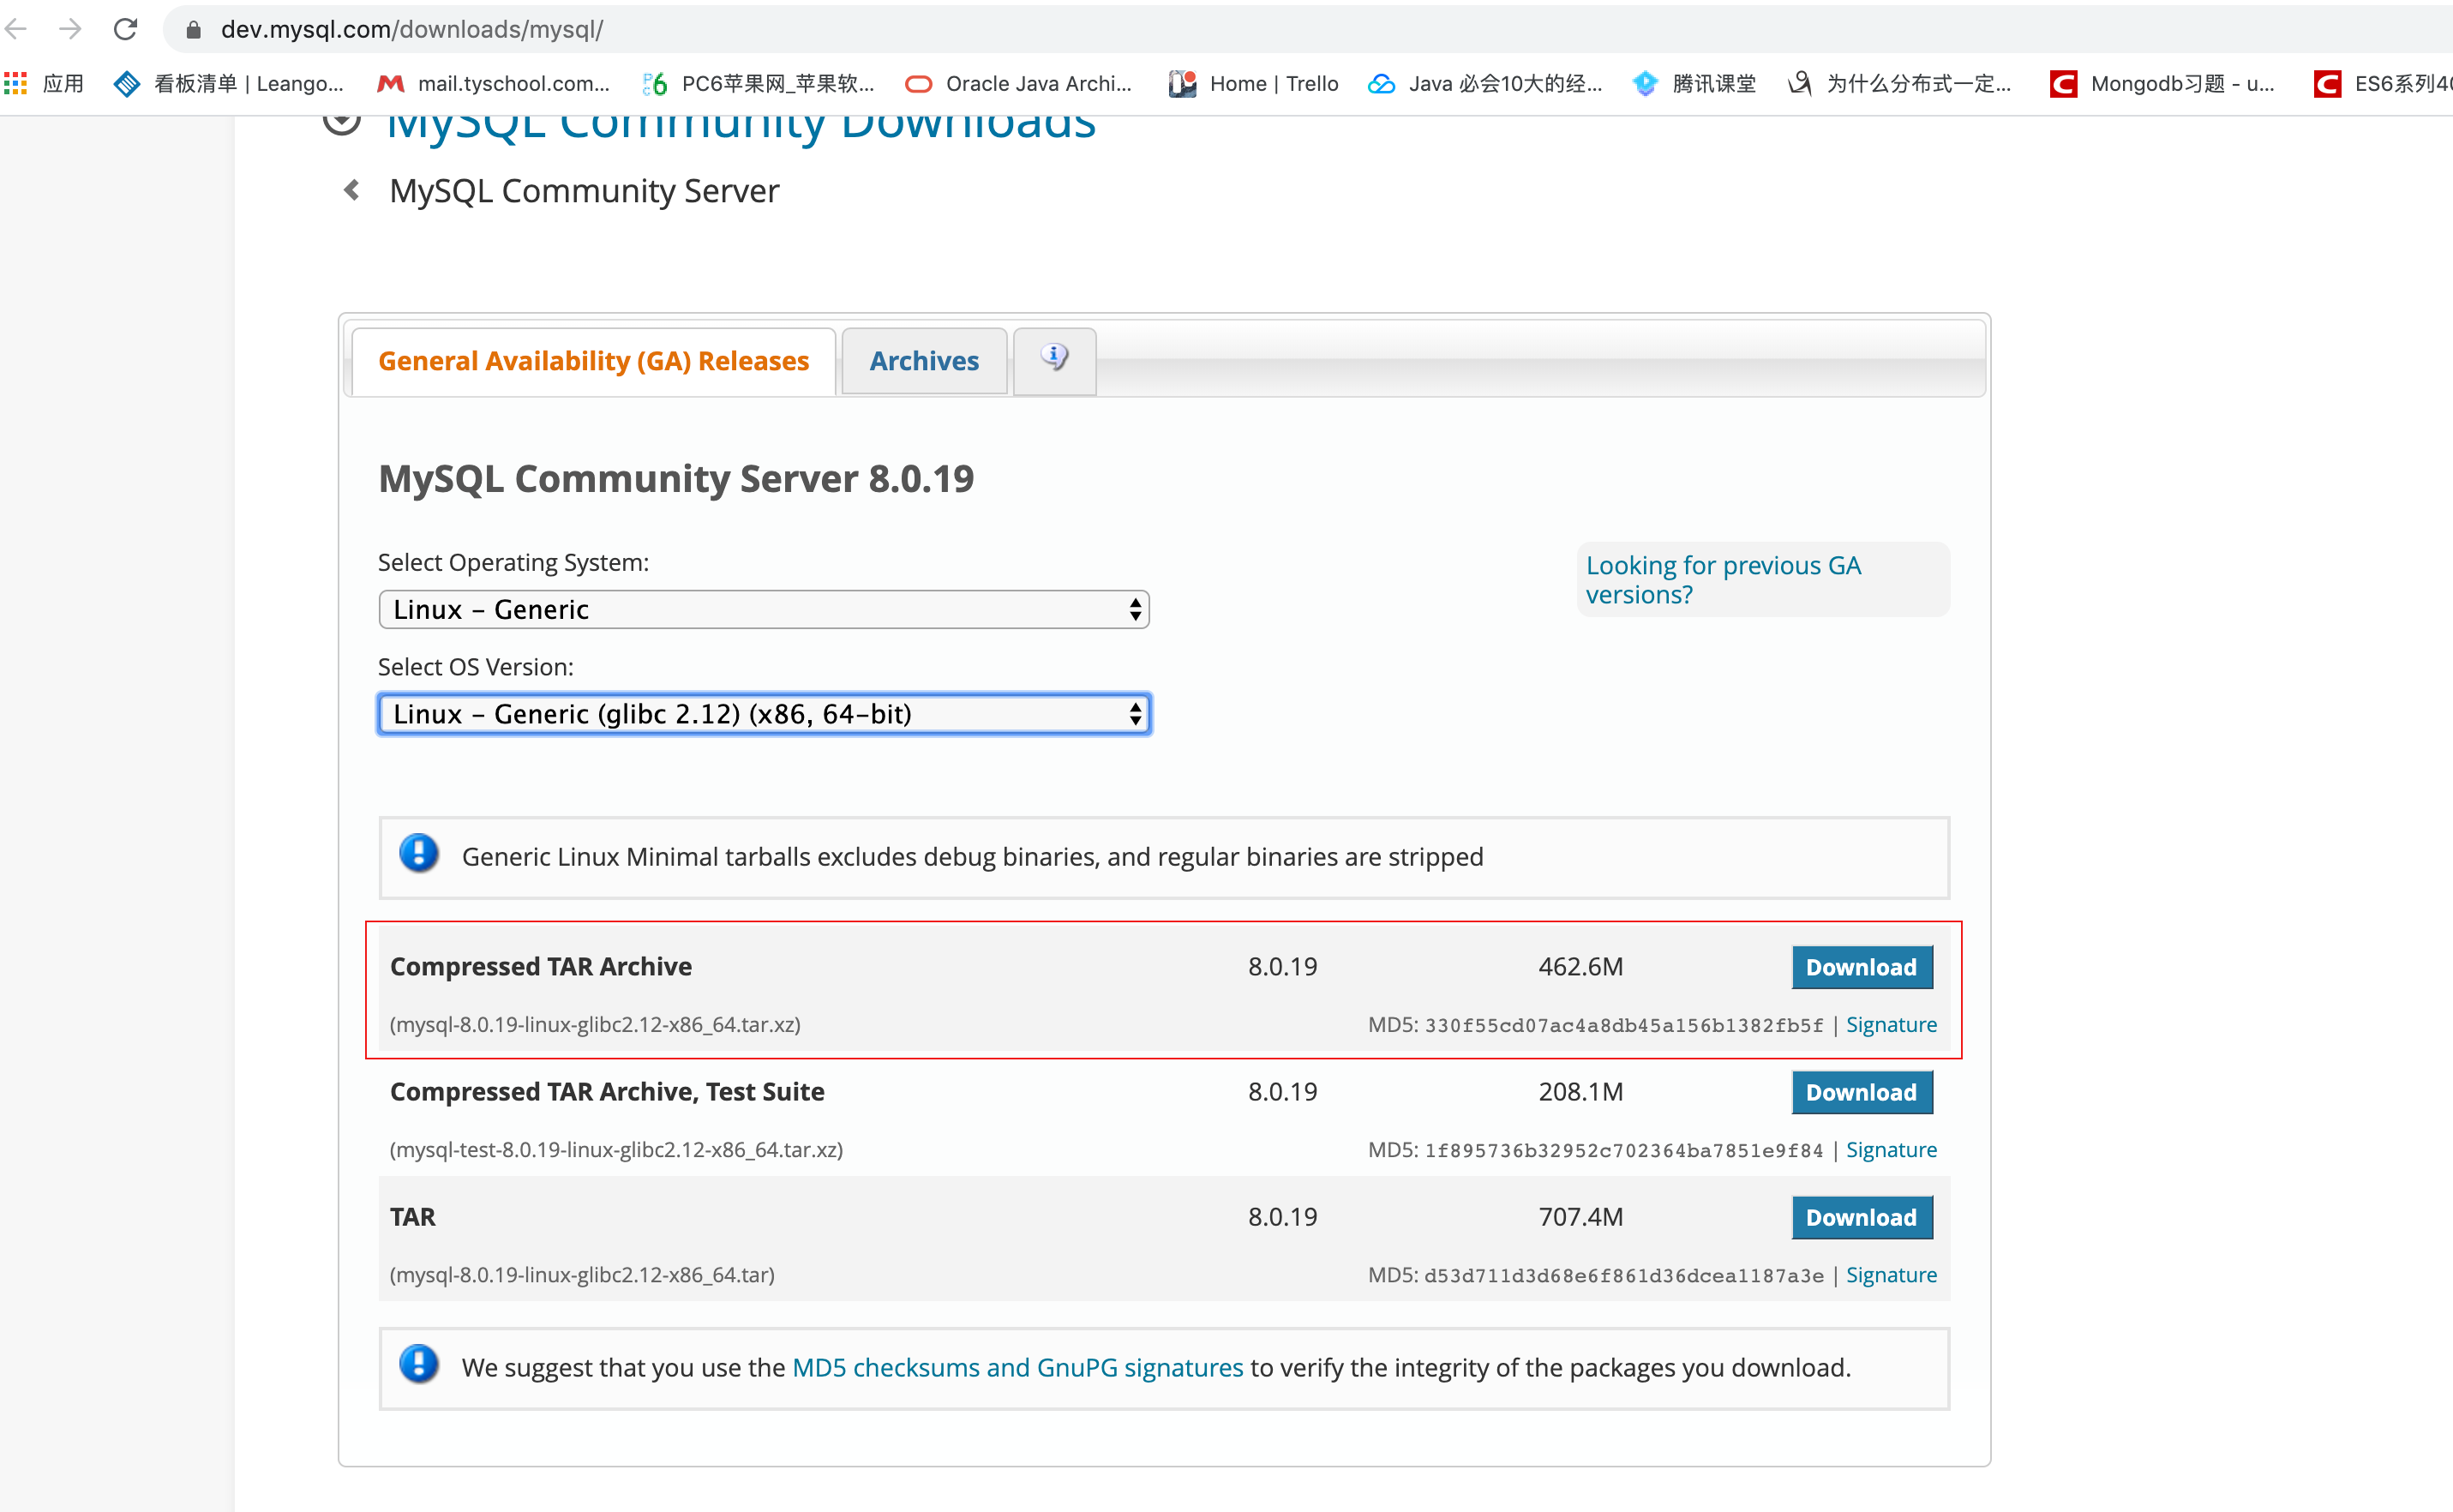Viewport: 2453px width, 1512px height.
Task: Switch to the Archives tab
Action: point(923,361)
